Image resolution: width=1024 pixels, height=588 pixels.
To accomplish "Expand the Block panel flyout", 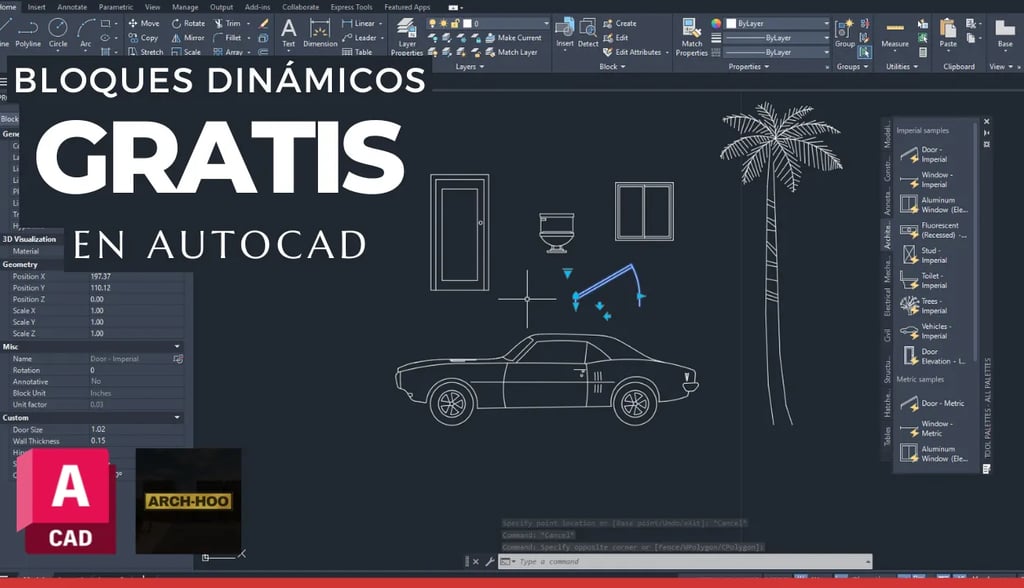I will [613, 67].
